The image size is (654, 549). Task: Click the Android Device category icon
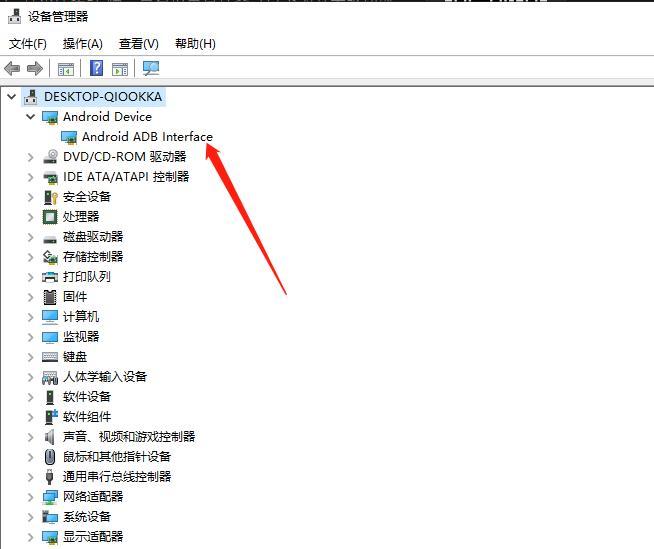(x=50, y=117)
